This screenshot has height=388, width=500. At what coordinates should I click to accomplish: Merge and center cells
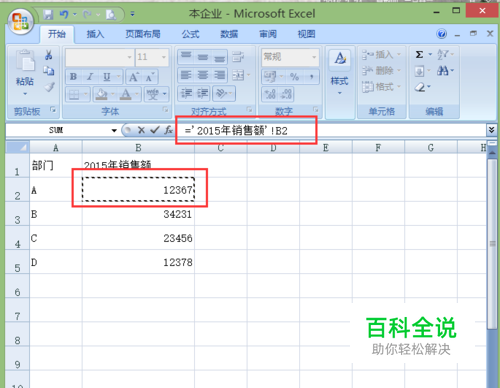tap(238, 75)
